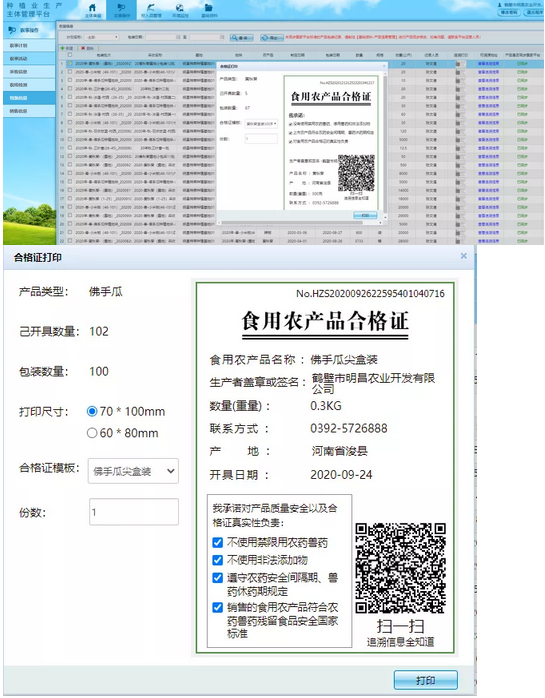545x698 pixels.
Task: Click the 已开具数量 value 102
Action: point(99,331)
